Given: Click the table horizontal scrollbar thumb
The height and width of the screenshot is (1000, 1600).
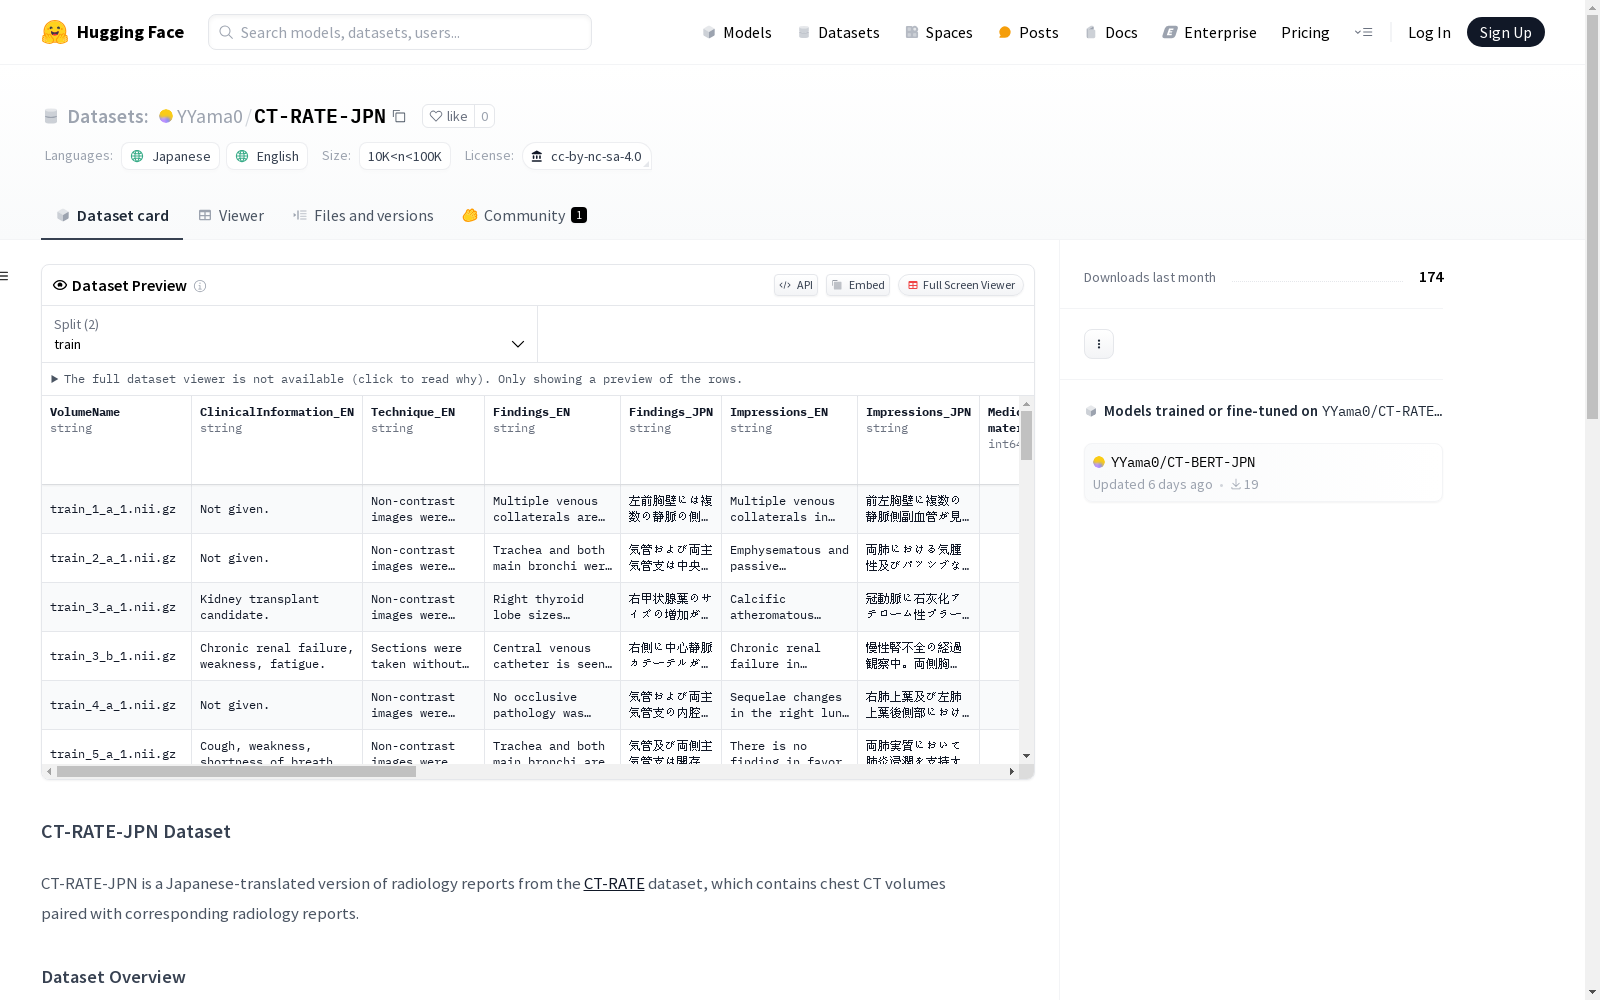Looking at the screenshot, I should point(236,772).
